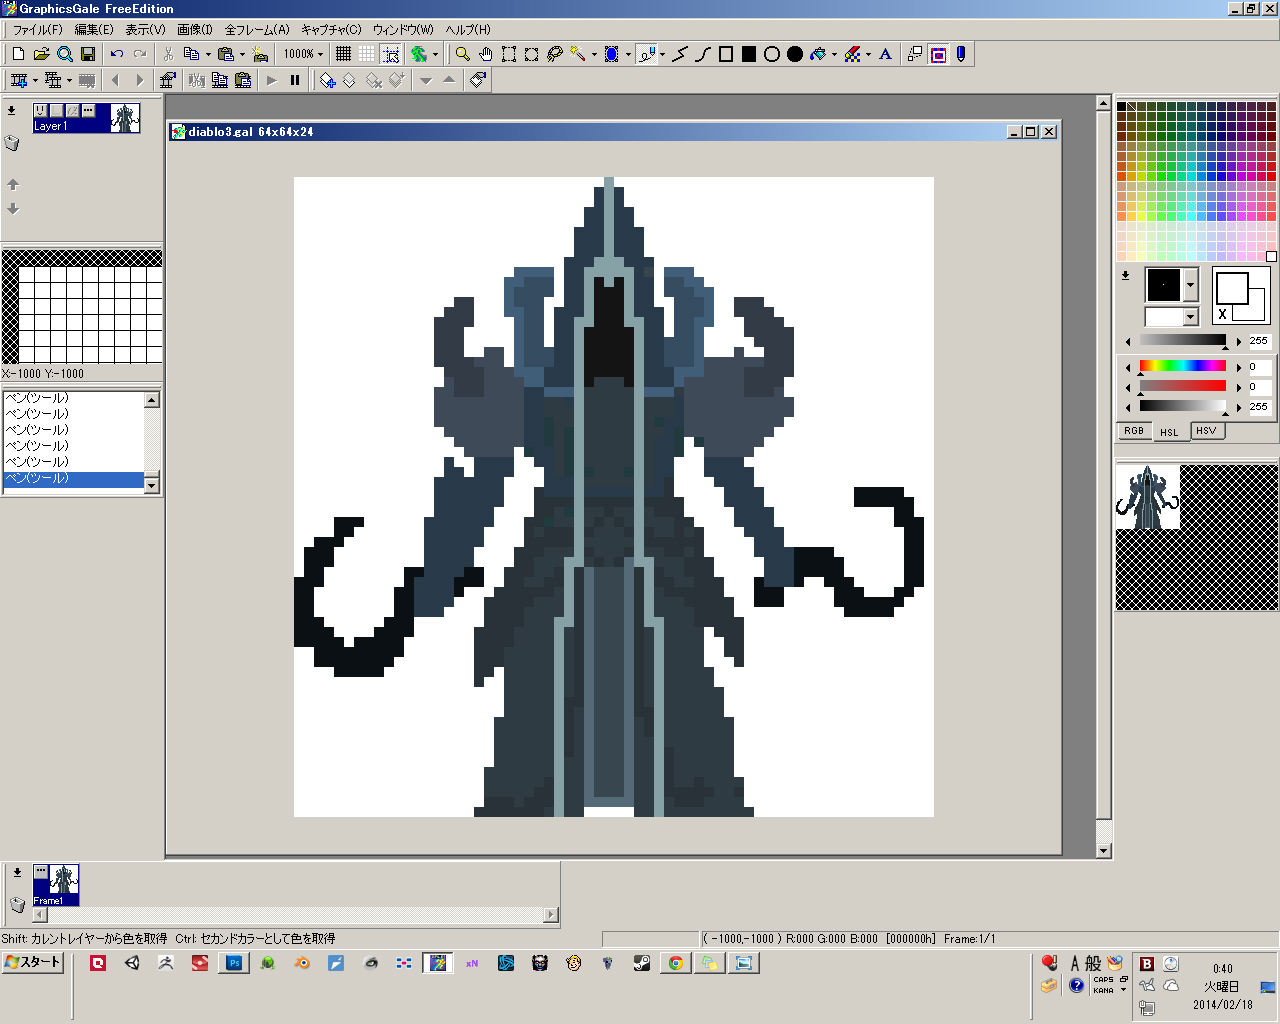This screenshot has width=1280, height=1024.
Task: Select the outlined rectangle tool
Action: point(726,54)
